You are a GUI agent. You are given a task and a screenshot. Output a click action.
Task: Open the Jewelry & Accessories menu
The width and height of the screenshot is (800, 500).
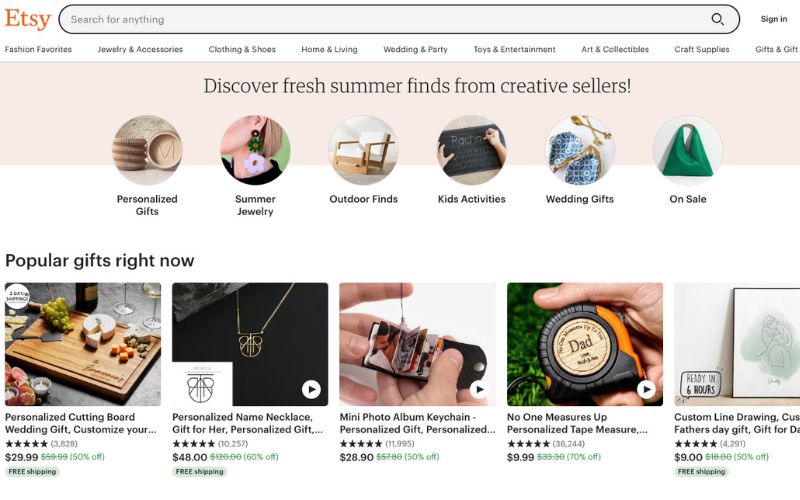140,49
